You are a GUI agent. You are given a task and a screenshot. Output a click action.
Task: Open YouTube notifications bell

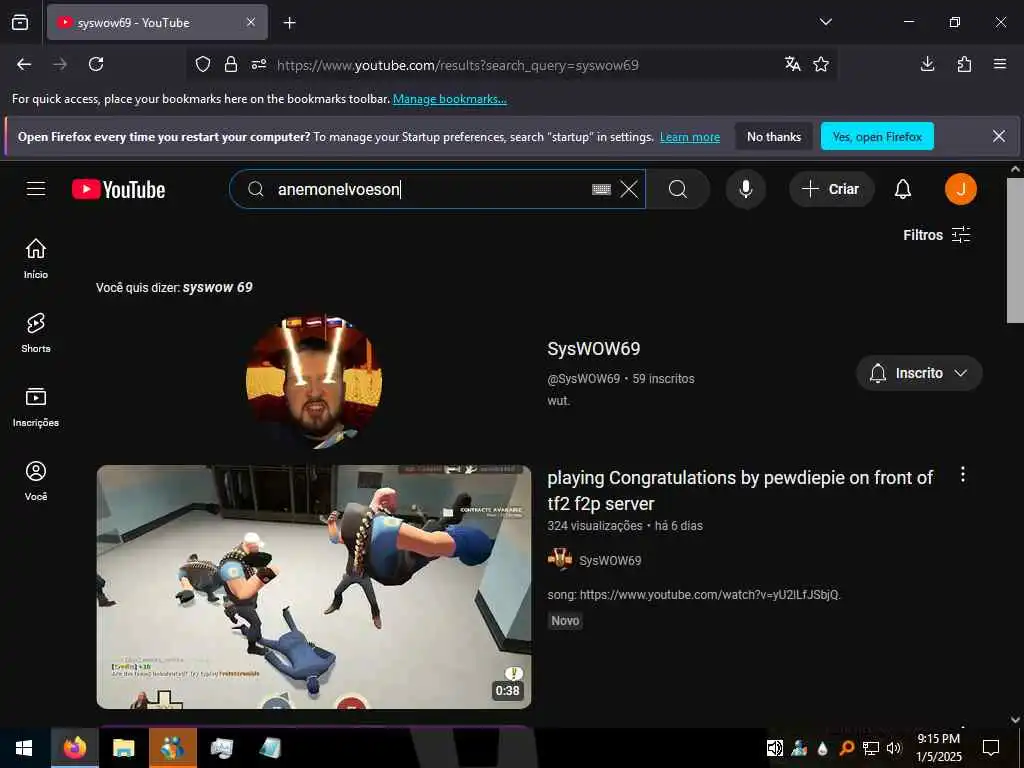(x=903, y=189)
